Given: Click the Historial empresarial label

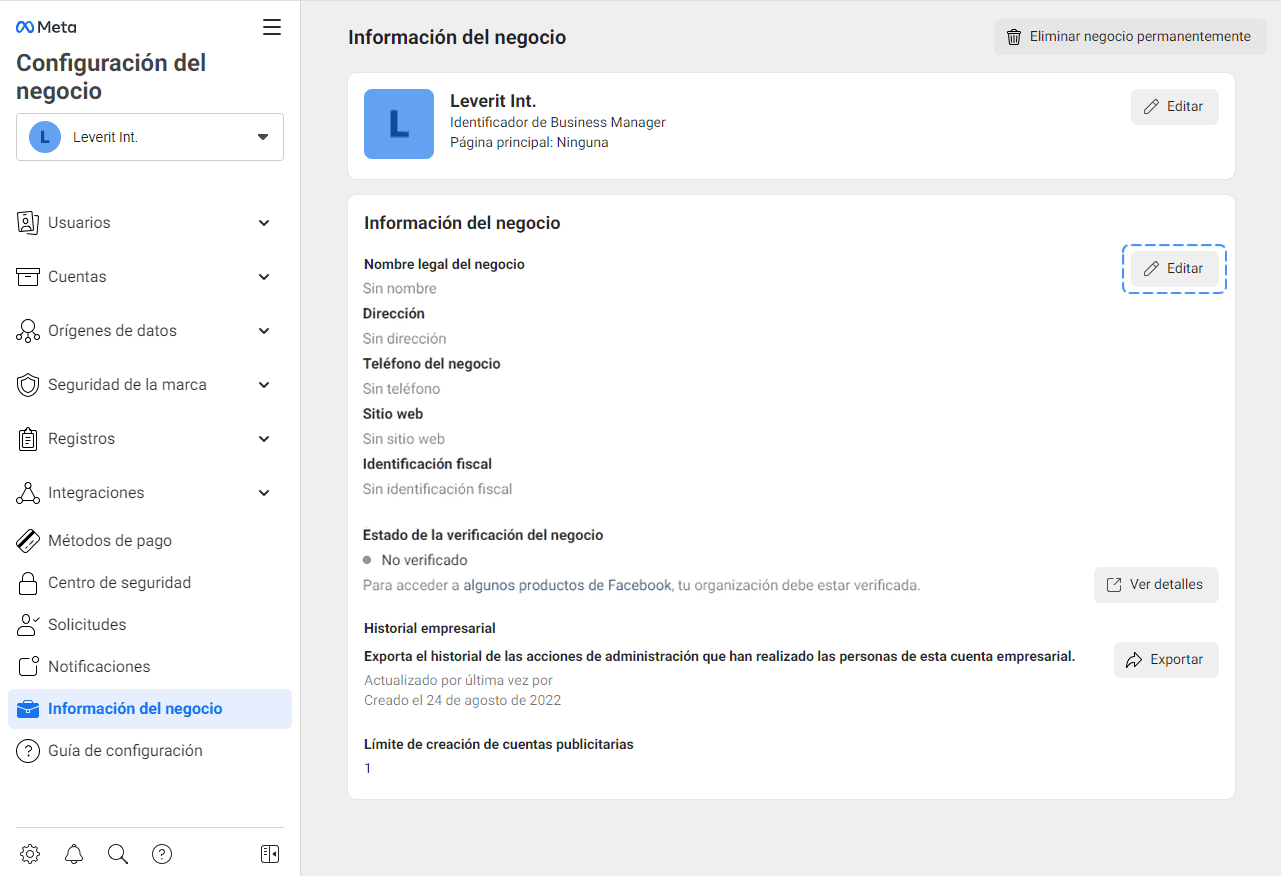Looking at the screenshot, I should tap(430, 629).
